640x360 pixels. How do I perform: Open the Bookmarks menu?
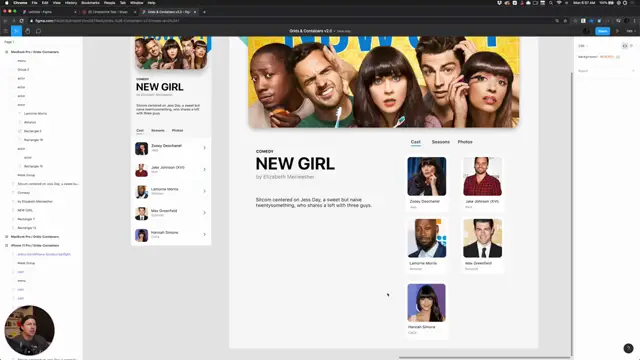pyautogui.click(x=90, y=3)
